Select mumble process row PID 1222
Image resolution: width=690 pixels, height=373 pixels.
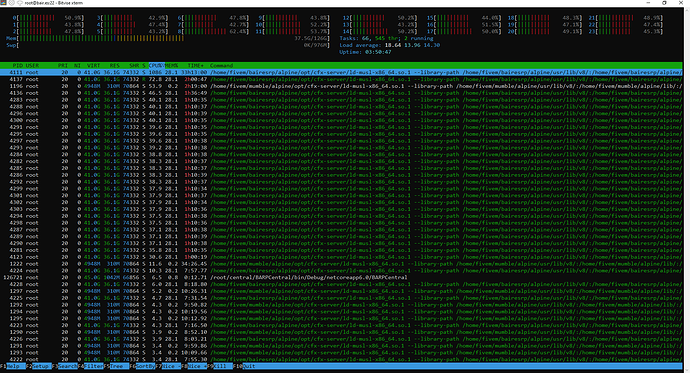coord(341,264)
